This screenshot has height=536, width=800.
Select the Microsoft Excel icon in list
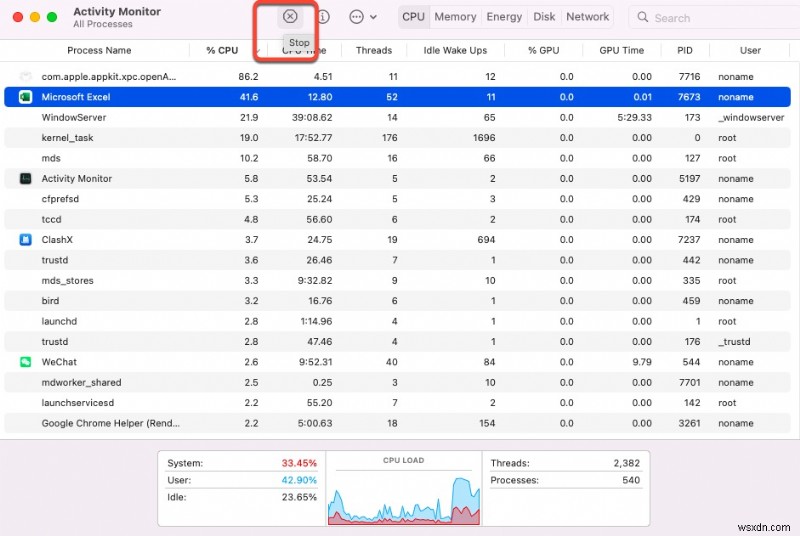point(26,97)
